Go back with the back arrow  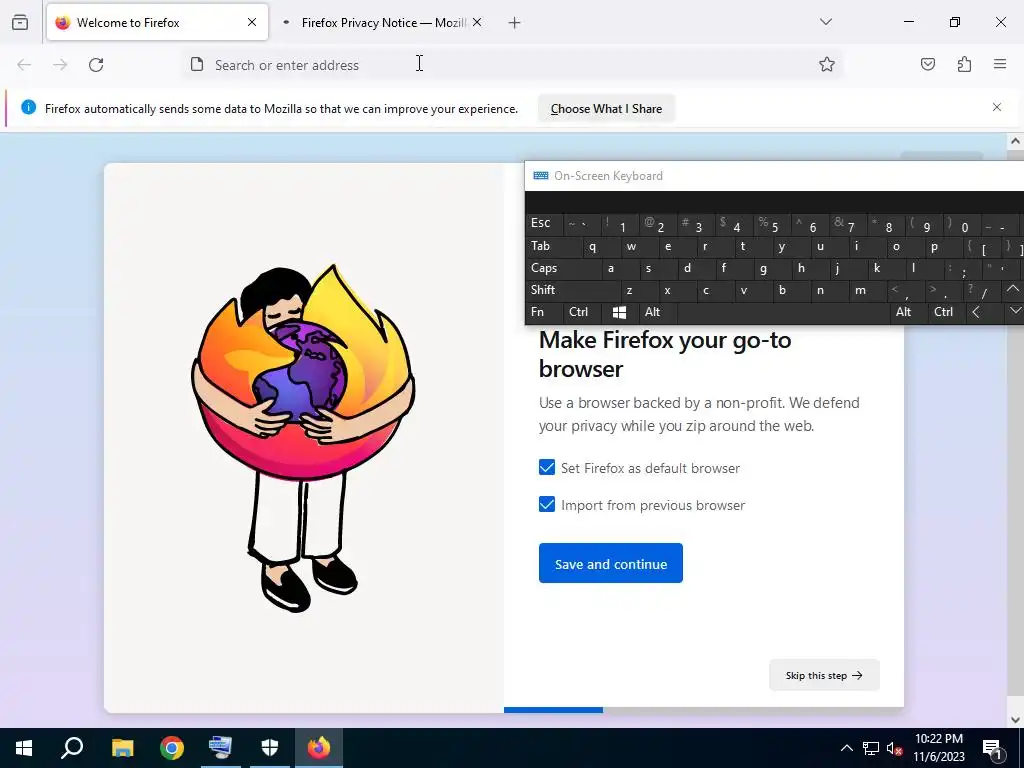[x=24, y=65]
